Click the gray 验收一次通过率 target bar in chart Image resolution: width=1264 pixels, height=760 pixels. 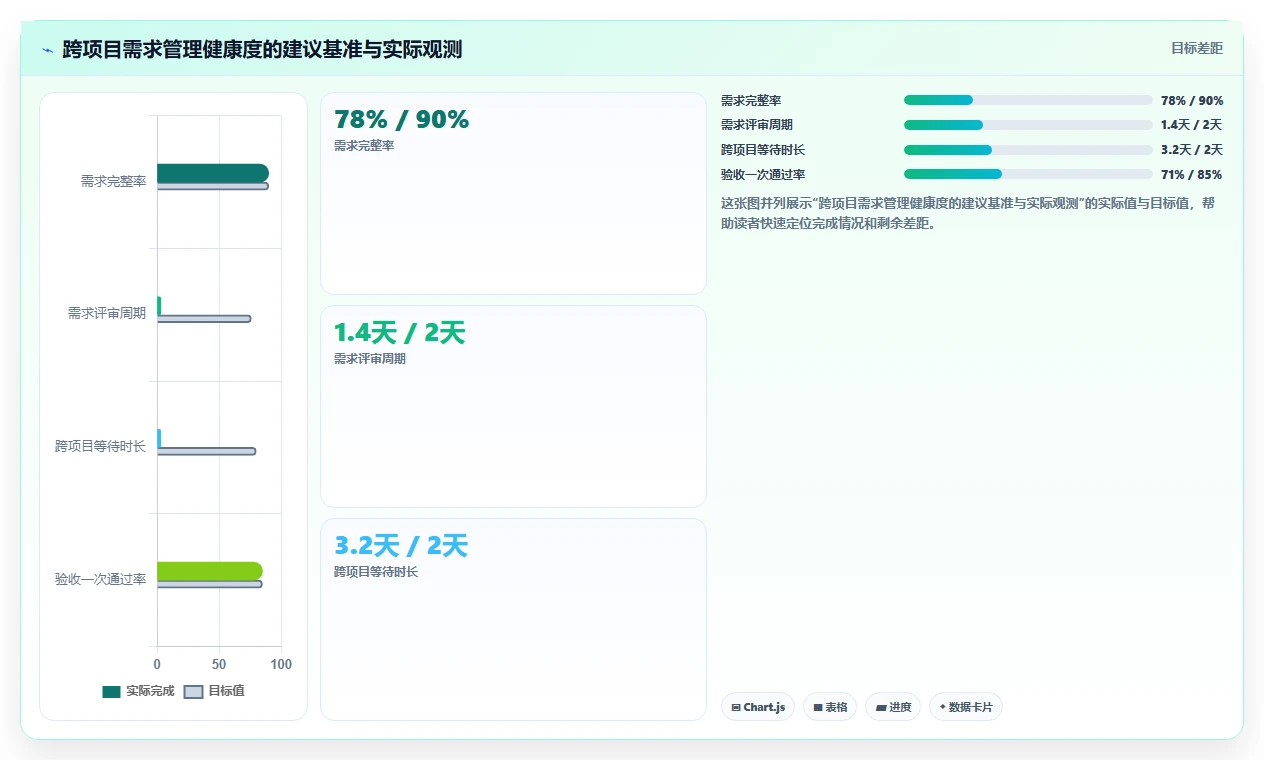pos(210,584)
